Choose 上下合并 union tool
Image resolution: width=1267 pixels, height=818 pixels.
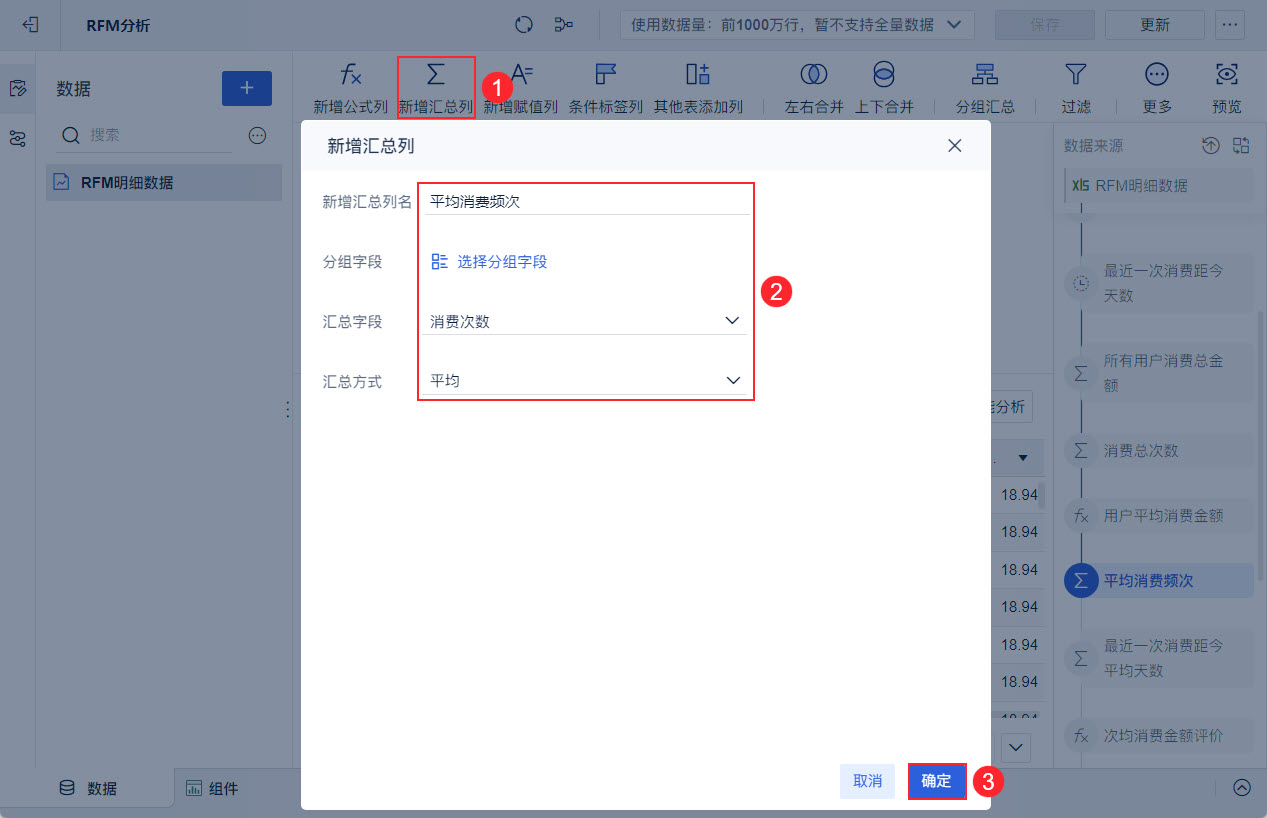[884, 88]
